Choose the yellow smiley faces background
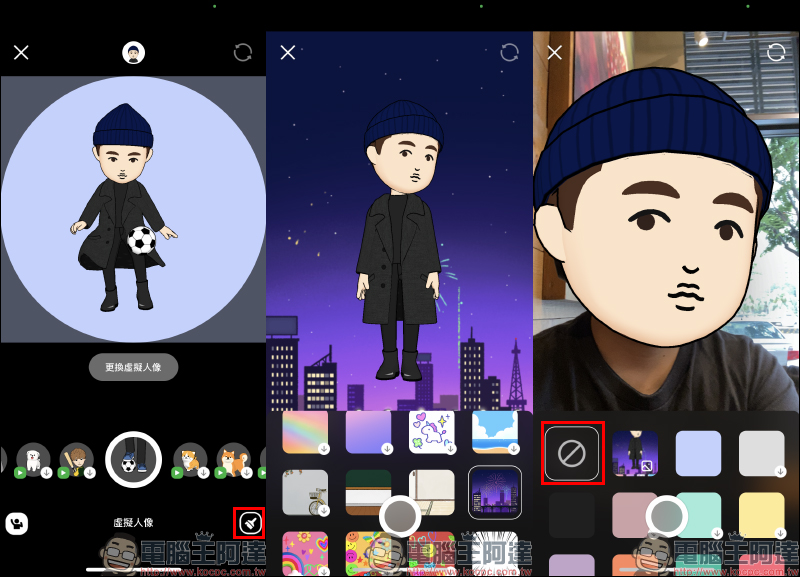800x577 pixels. click(x=368, y=554)
